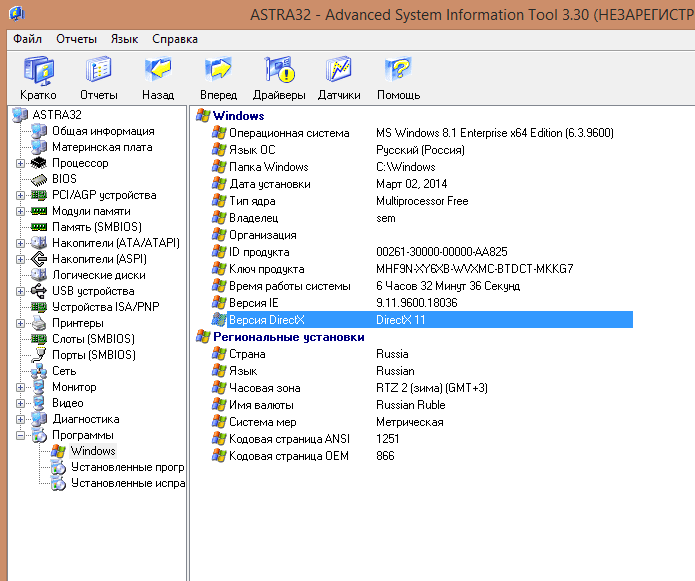Expand the Накопители (ASPI) node
This screenshot has height=581, width=695.
20,259
